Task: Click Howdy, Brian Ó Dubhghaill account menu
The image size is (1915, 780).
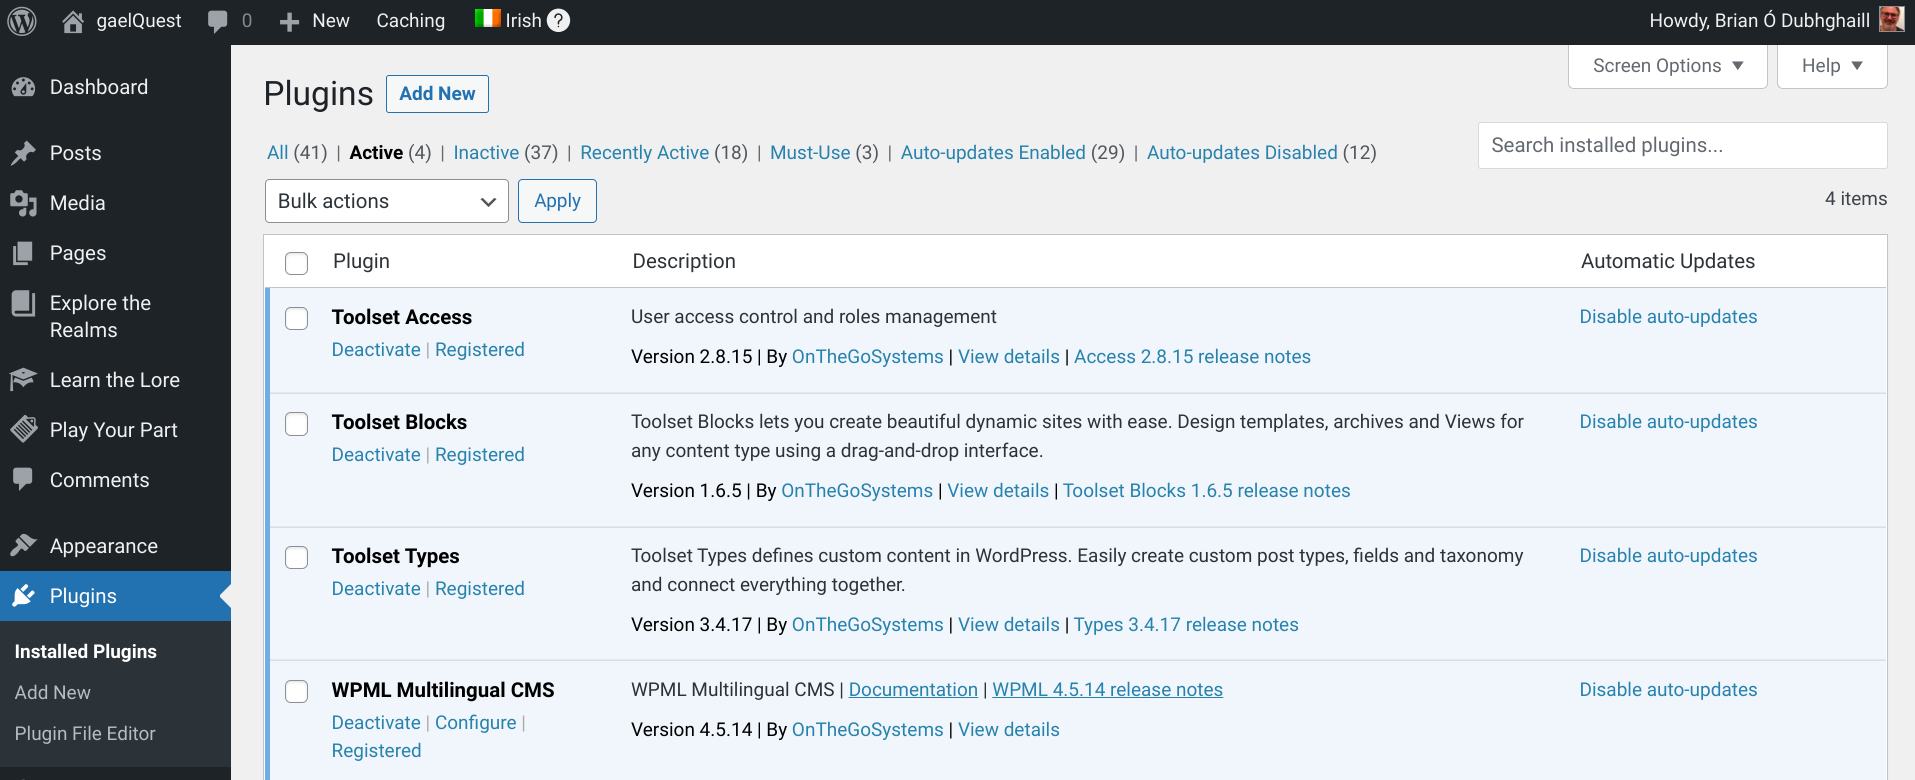Action: click(1776, 21)
